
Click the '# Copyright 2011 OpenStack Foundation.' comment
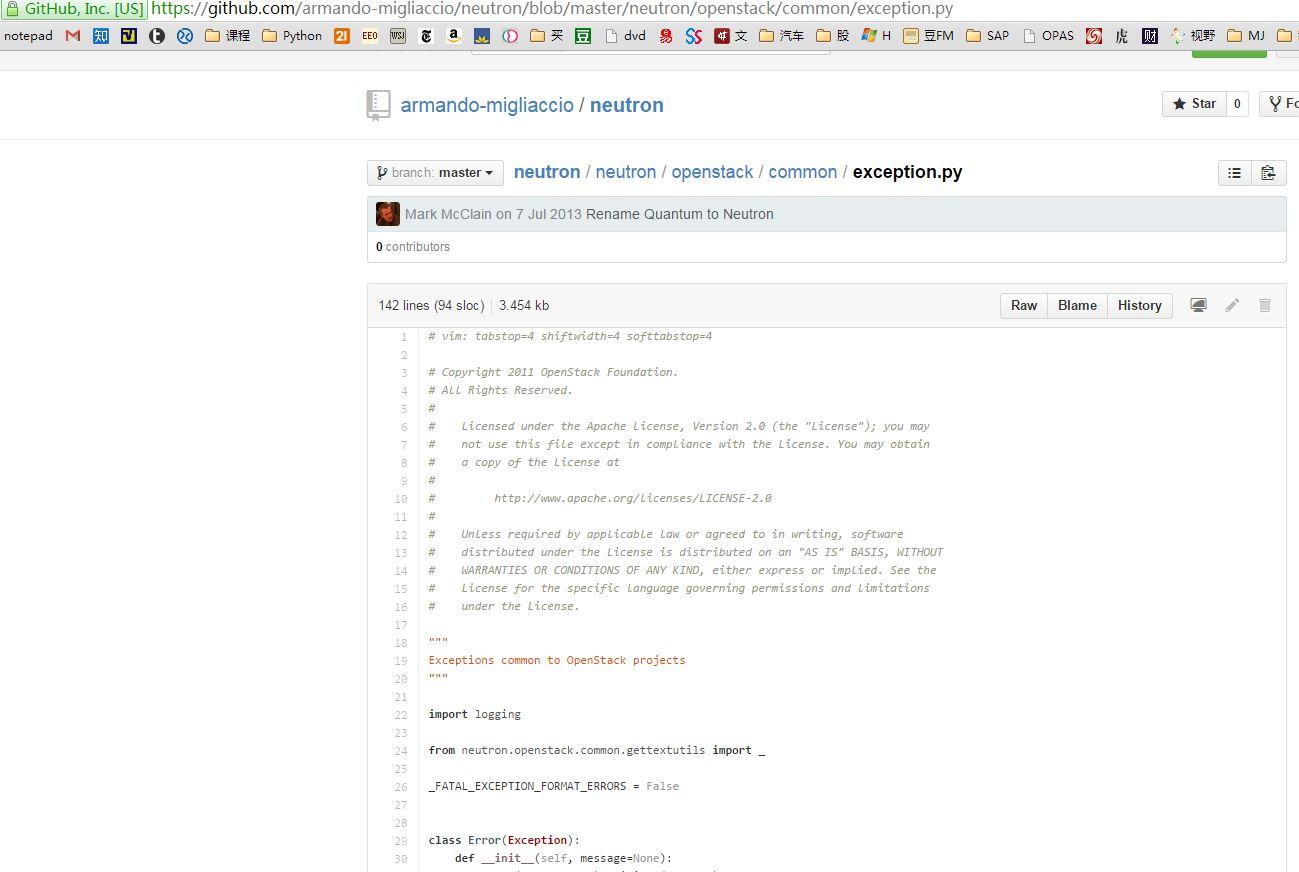(554, 372)
